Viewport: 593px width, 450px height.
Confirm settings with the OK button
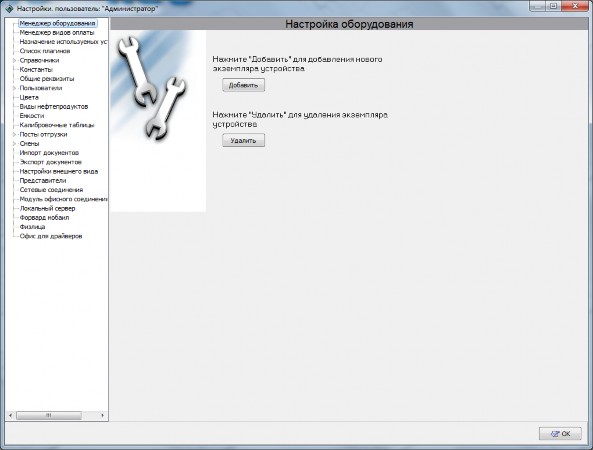point(560,434)
